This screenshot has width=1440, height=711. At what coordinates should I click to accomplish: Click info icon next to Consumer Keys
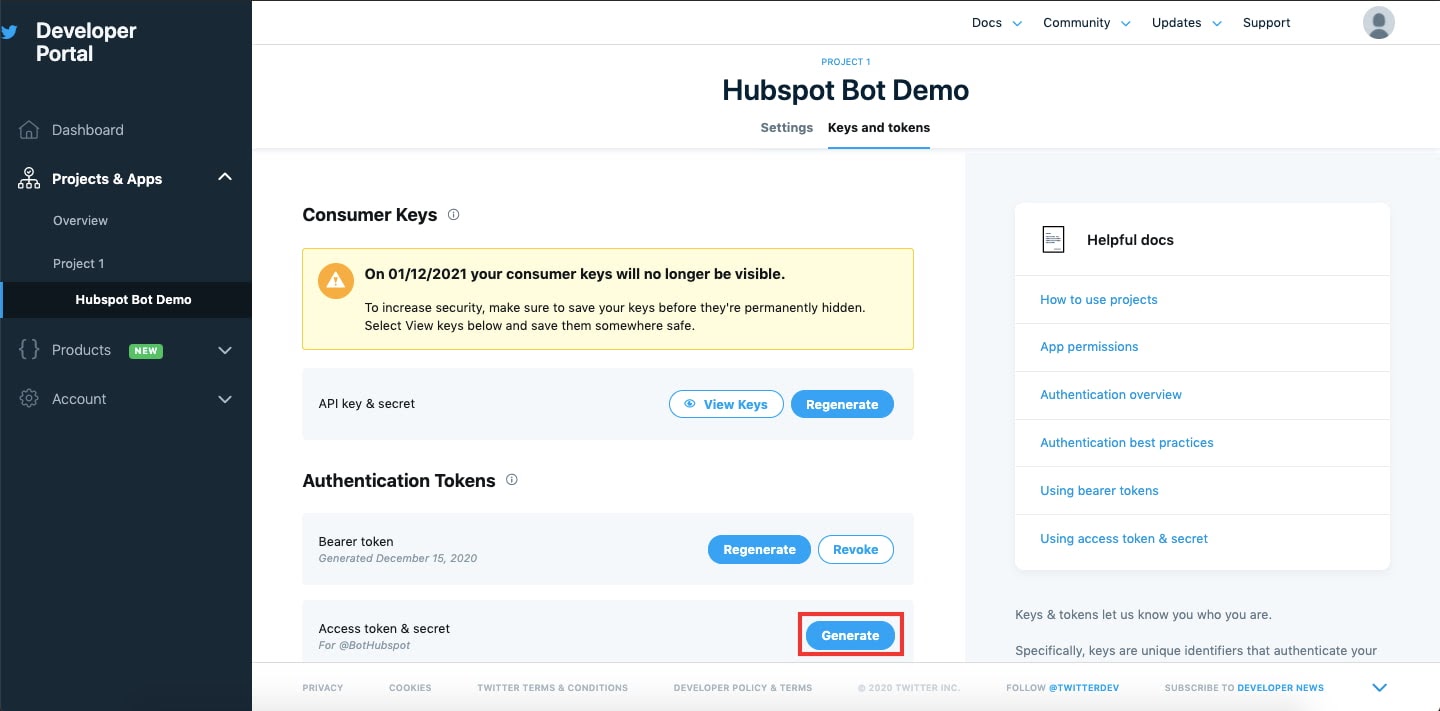453,214
